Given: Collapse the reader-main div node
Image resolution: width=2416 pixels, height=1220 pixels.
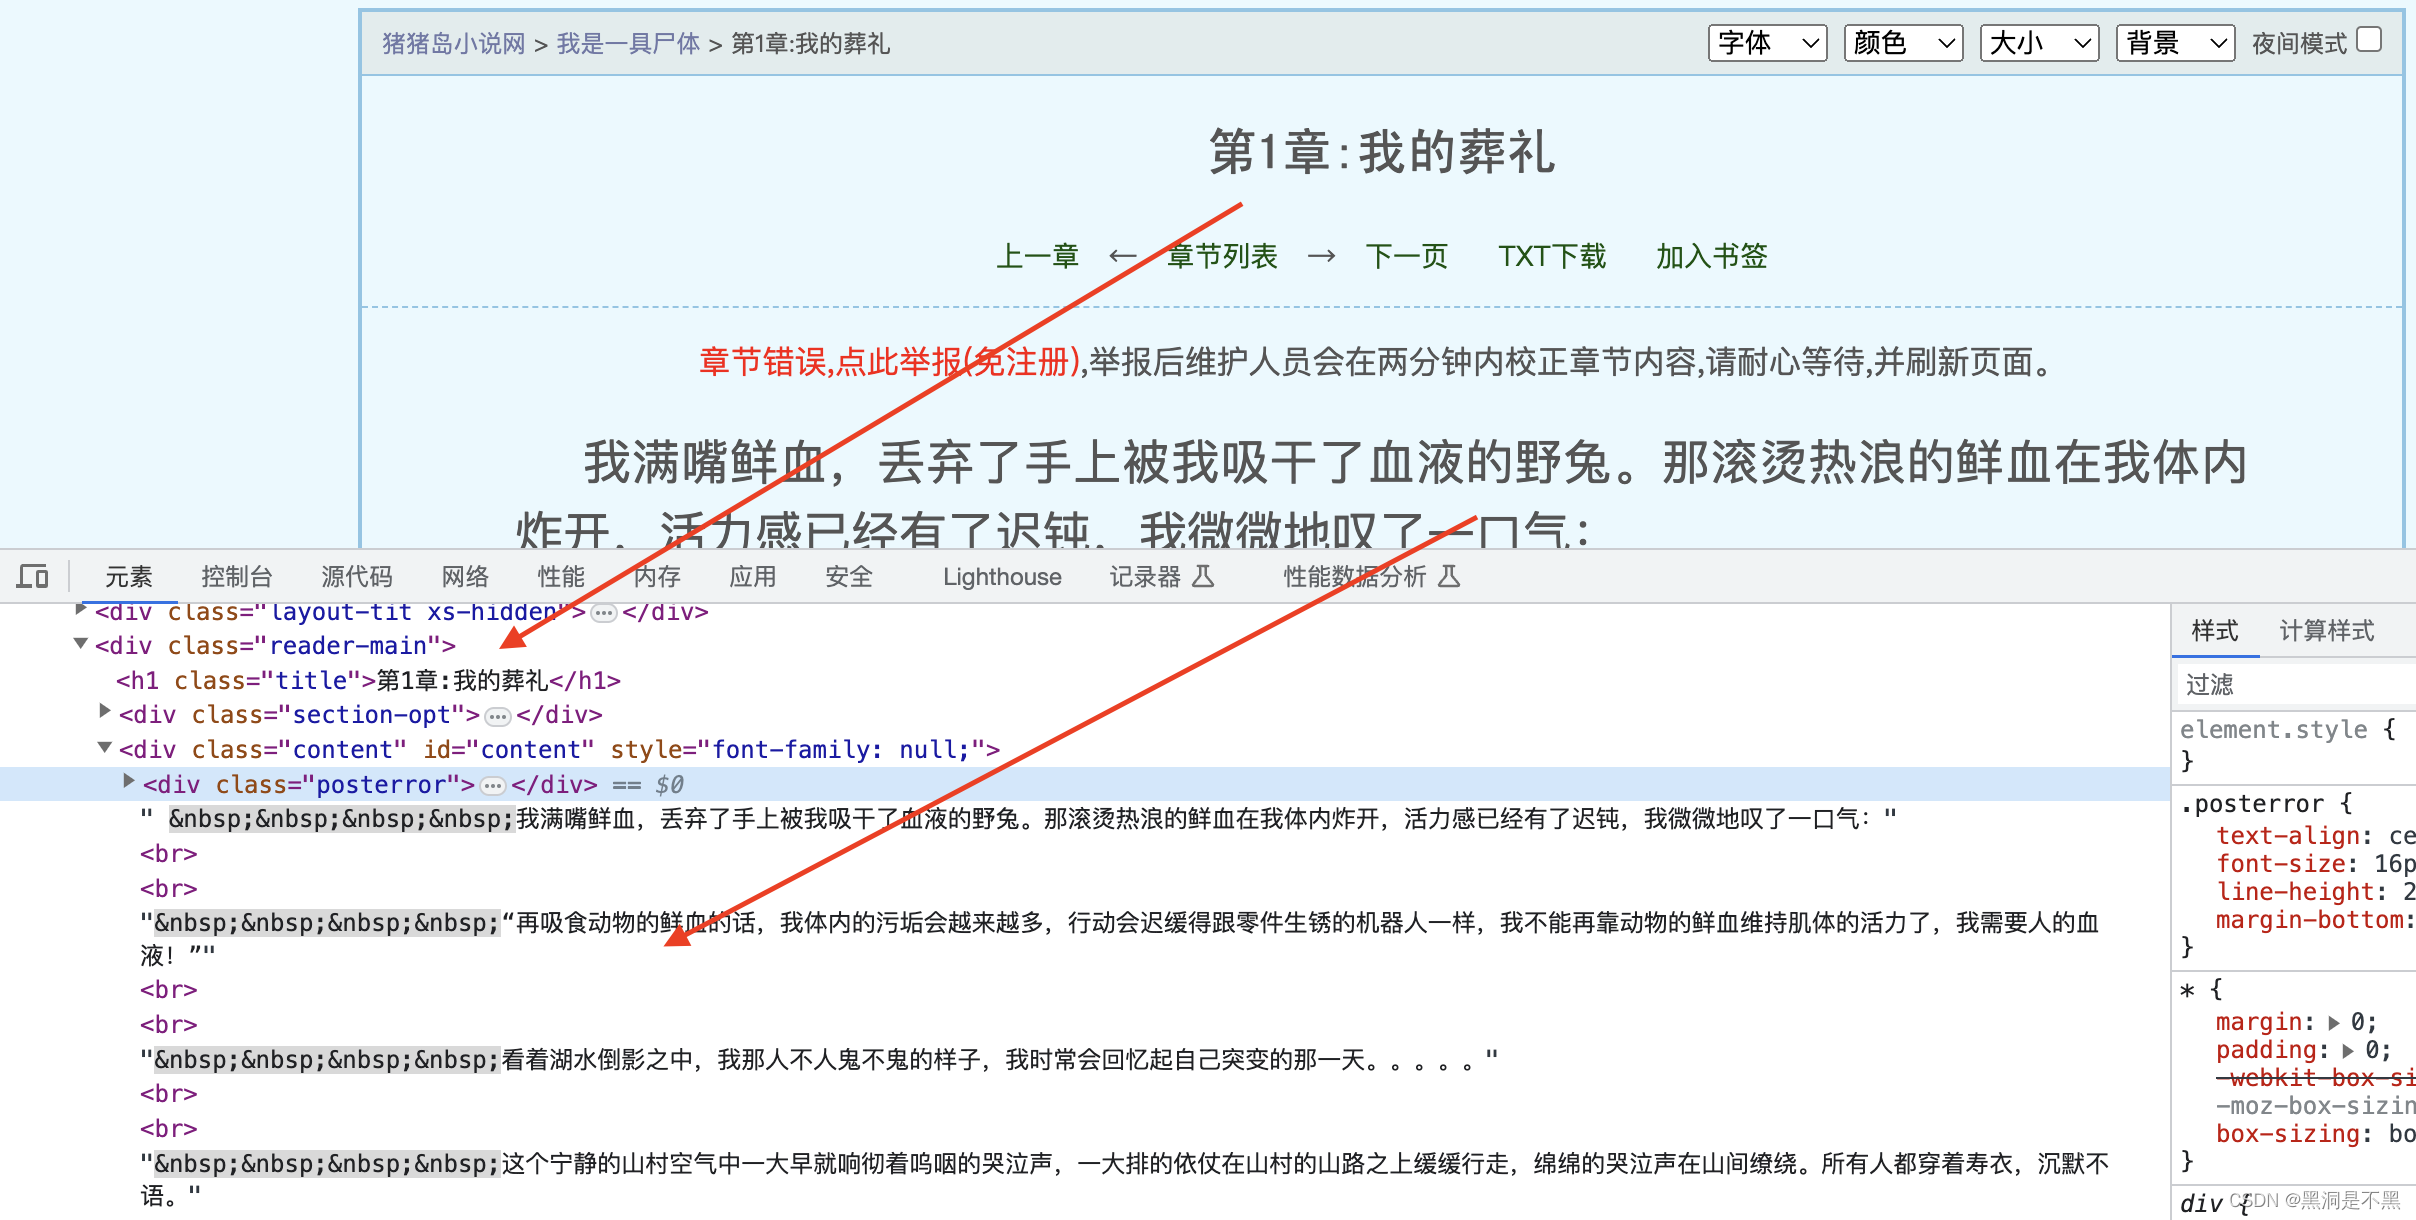Looking at the screenshot, I should [81, 644].
